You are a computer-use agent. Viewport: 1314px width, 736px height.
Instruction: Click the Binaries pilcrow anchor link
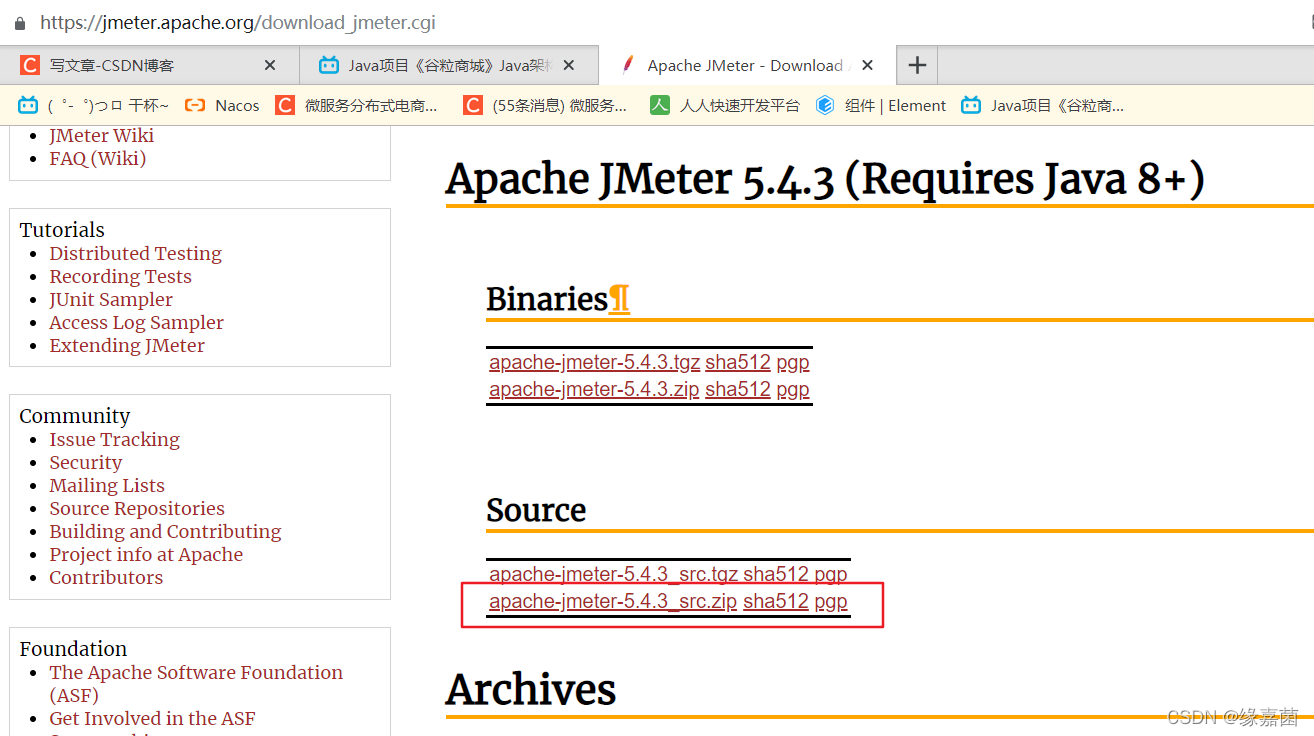(619, 299)
